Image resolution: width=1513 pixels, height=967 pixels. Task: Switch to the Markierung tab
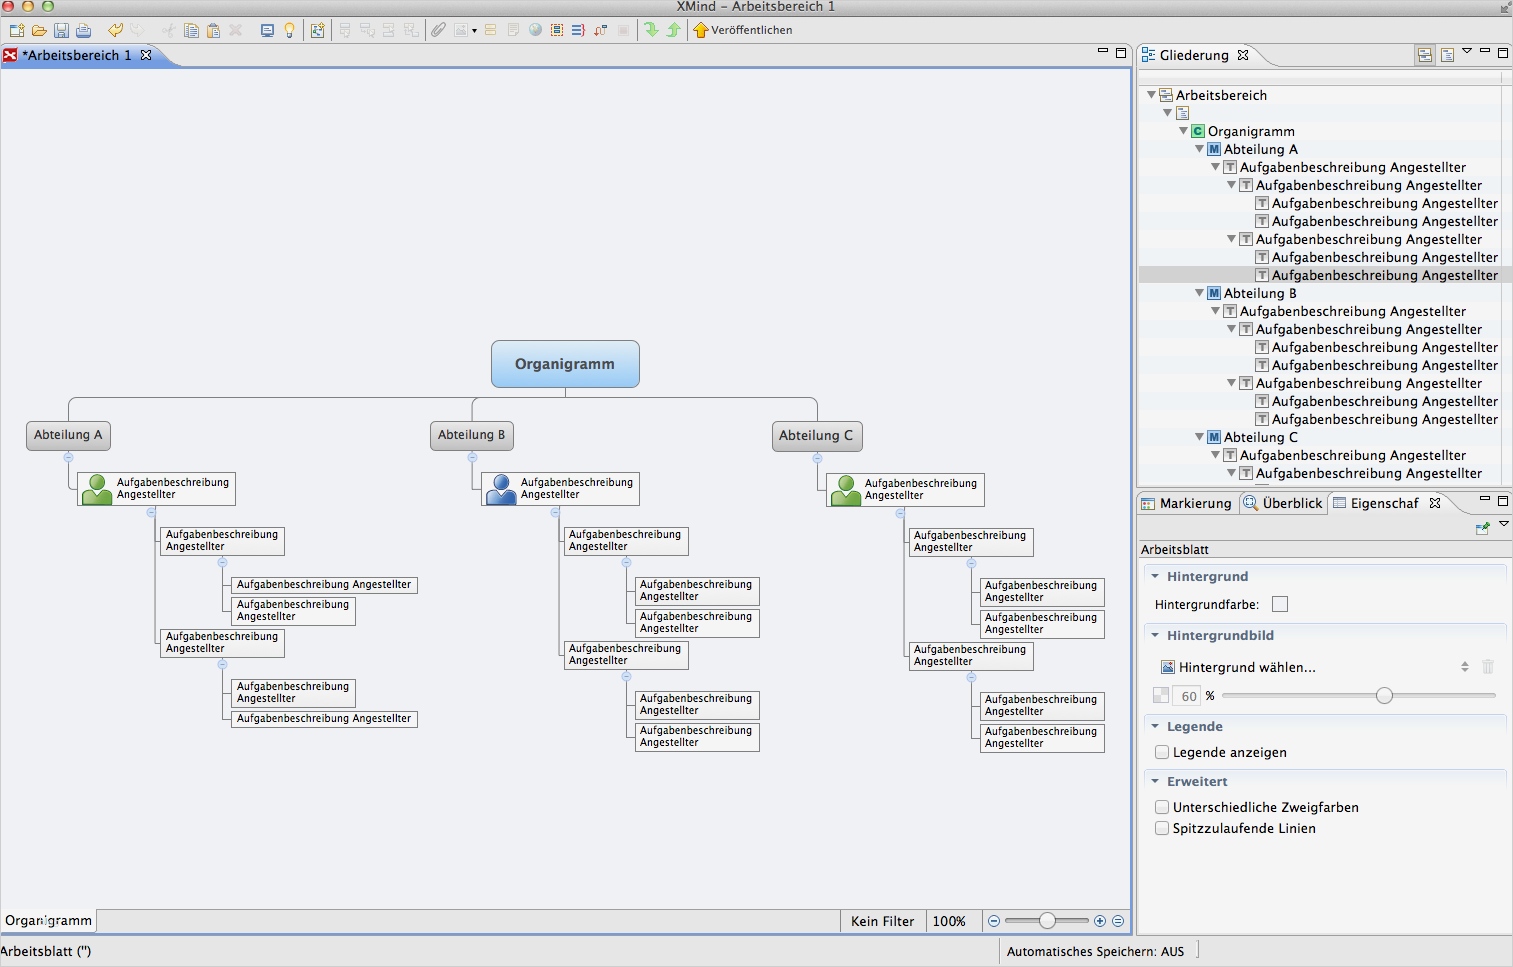pos(1187,503)
